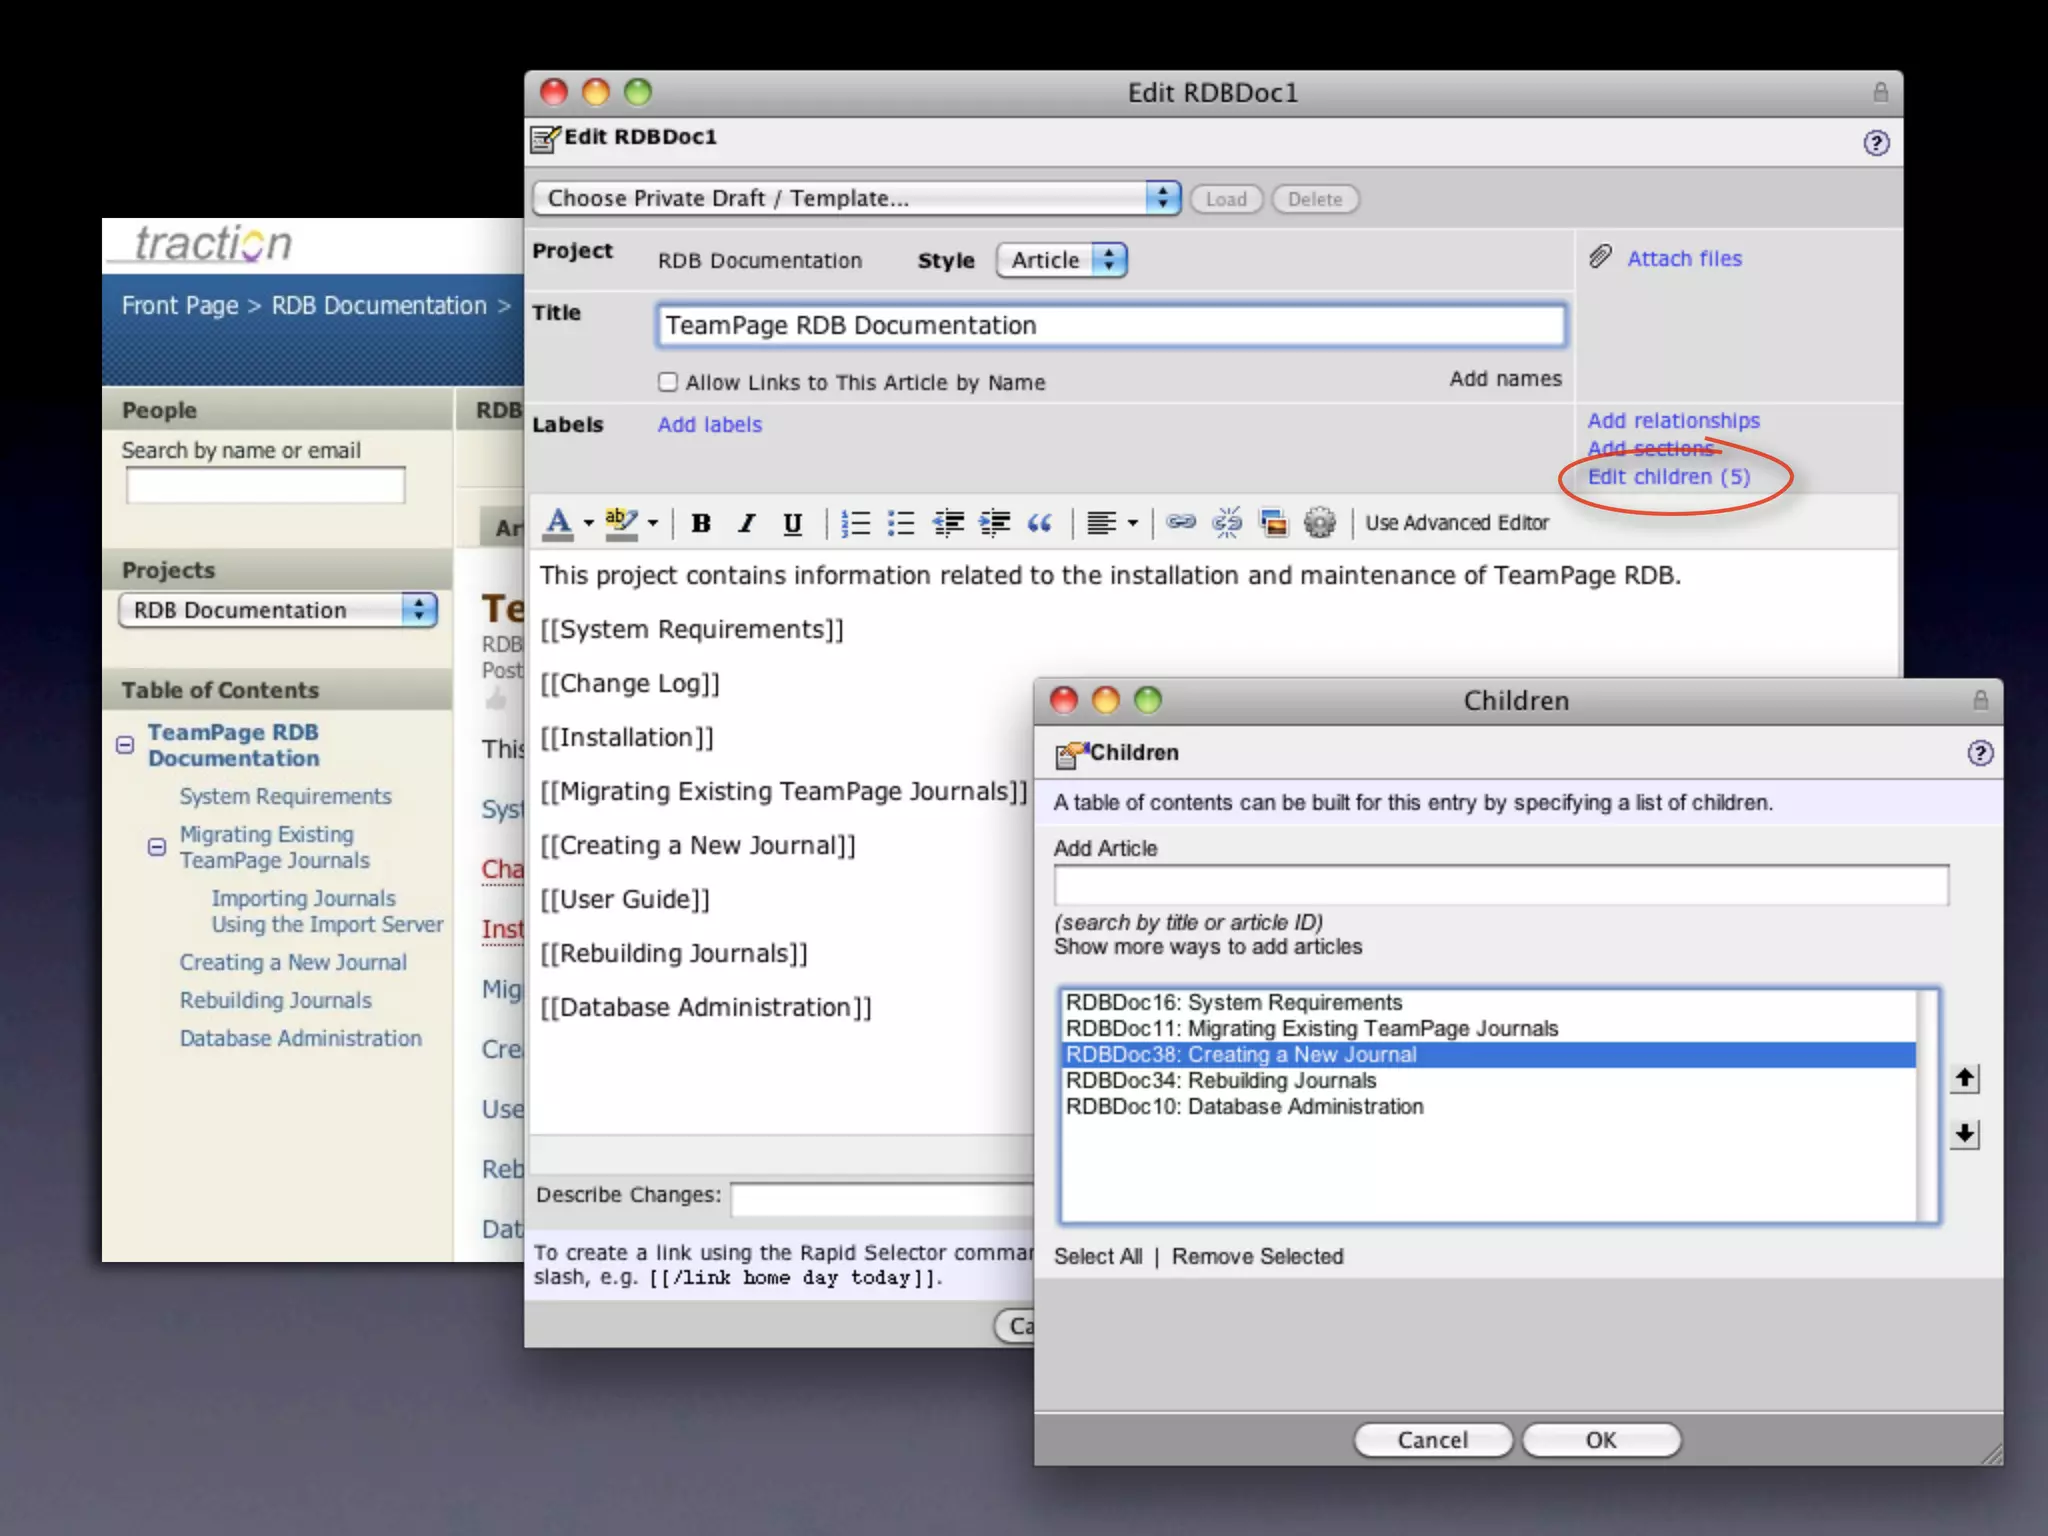Insert a numbered list
Viewport: 2048px width, 1536px height.
point(855,523)
